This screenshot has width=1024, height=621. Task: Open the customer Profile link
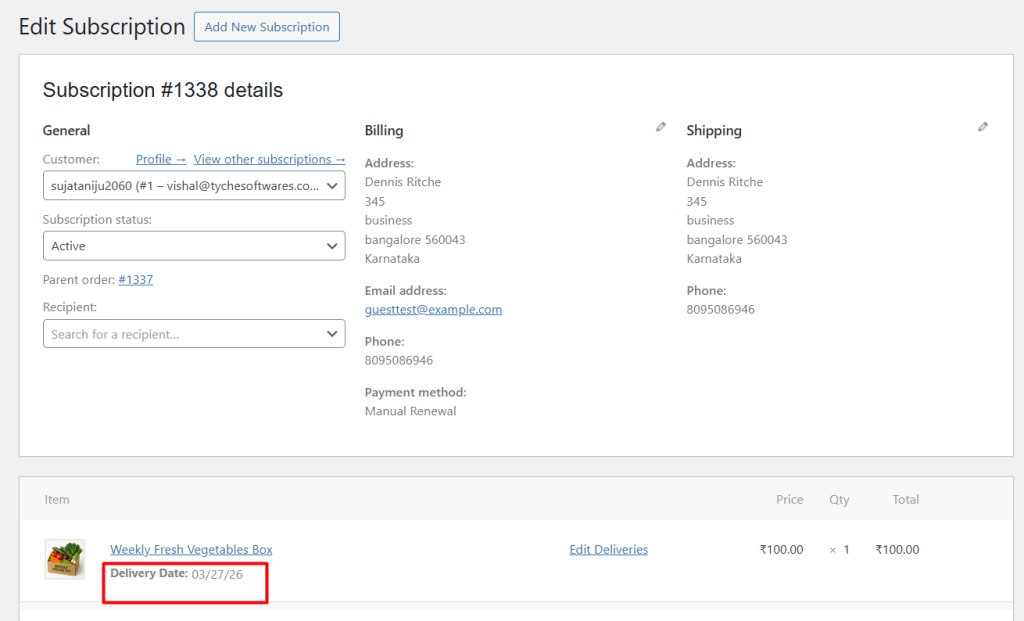click(x=161, y=159)
